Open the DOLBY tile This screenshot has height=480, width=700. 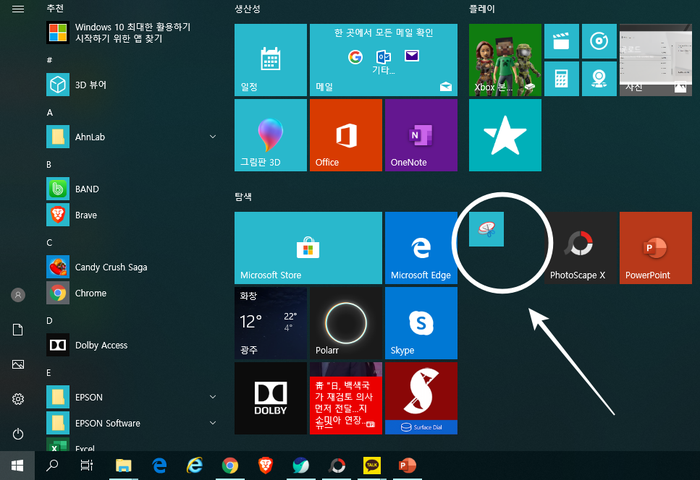click(271, 398)
